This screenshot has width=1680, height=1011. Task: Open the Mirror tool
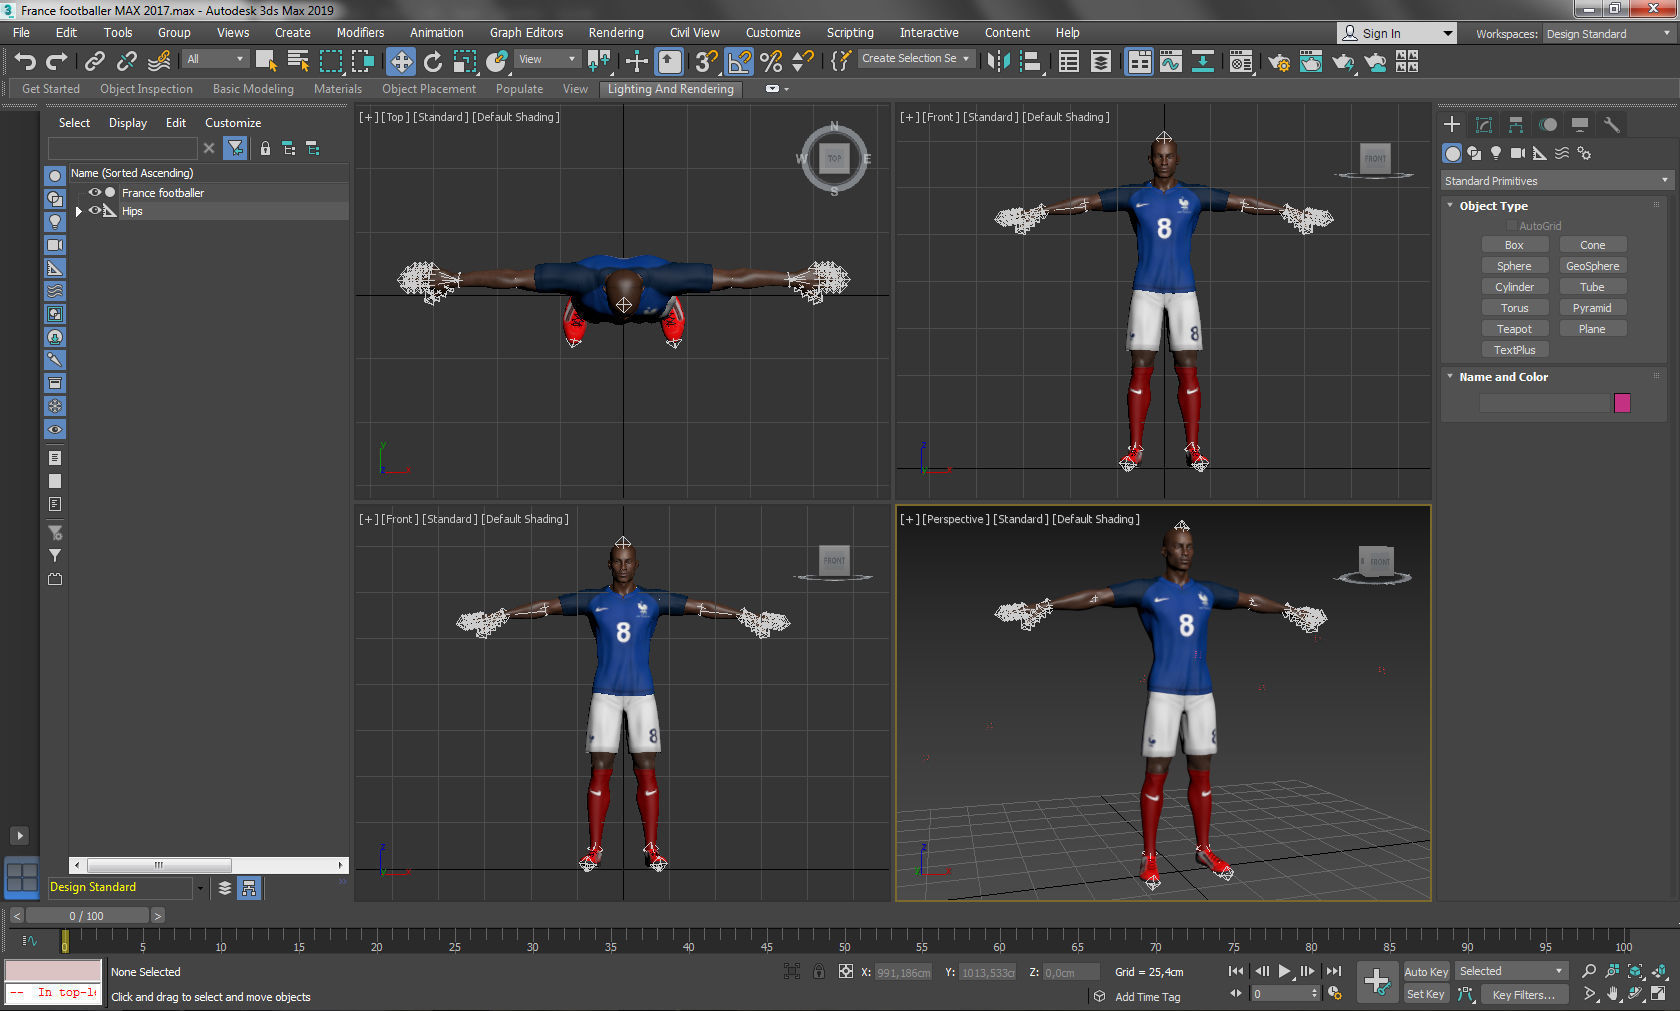tap(998, 62)
